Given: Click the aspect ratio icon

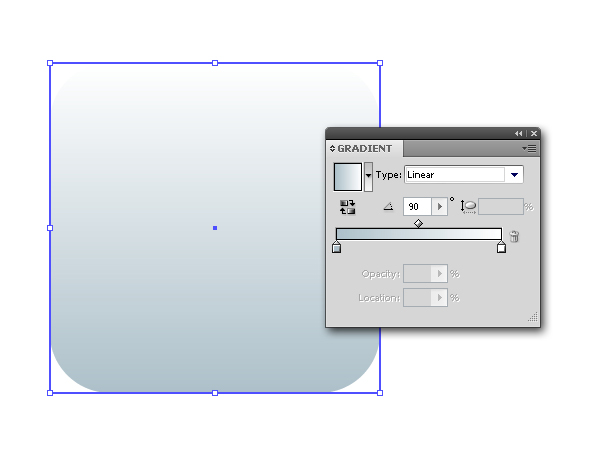Looking at the screenshot, I should (468, 207).
